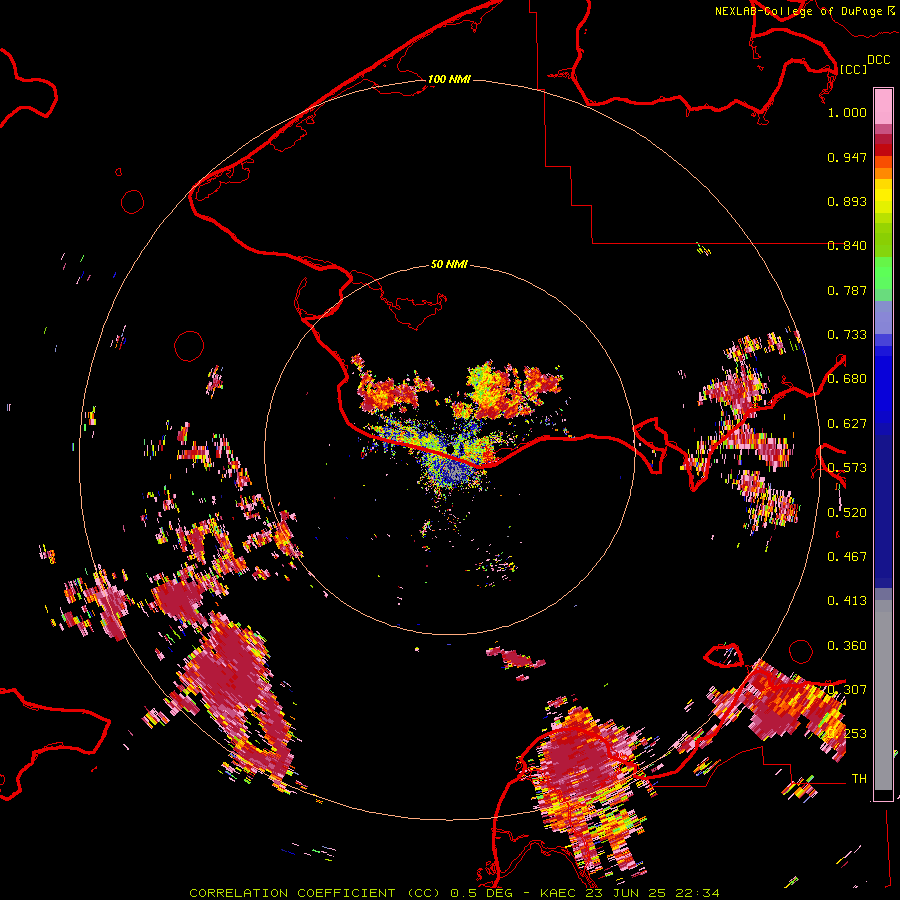
Task: Click the gray band of the color bar
Action: click(883, 695)
